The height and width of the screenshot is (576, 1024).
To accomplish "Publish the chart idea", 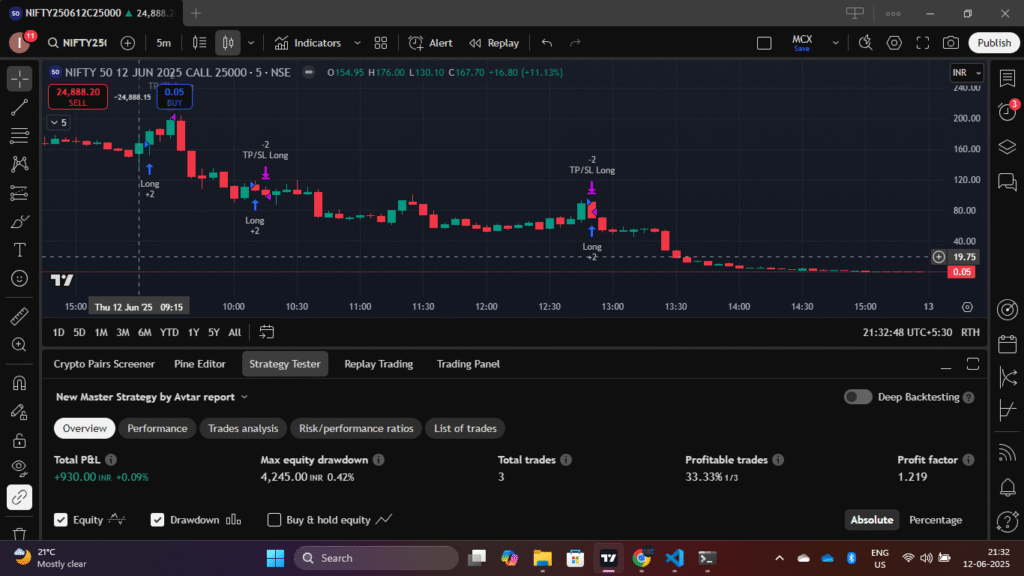I will [x=993, y=43].
